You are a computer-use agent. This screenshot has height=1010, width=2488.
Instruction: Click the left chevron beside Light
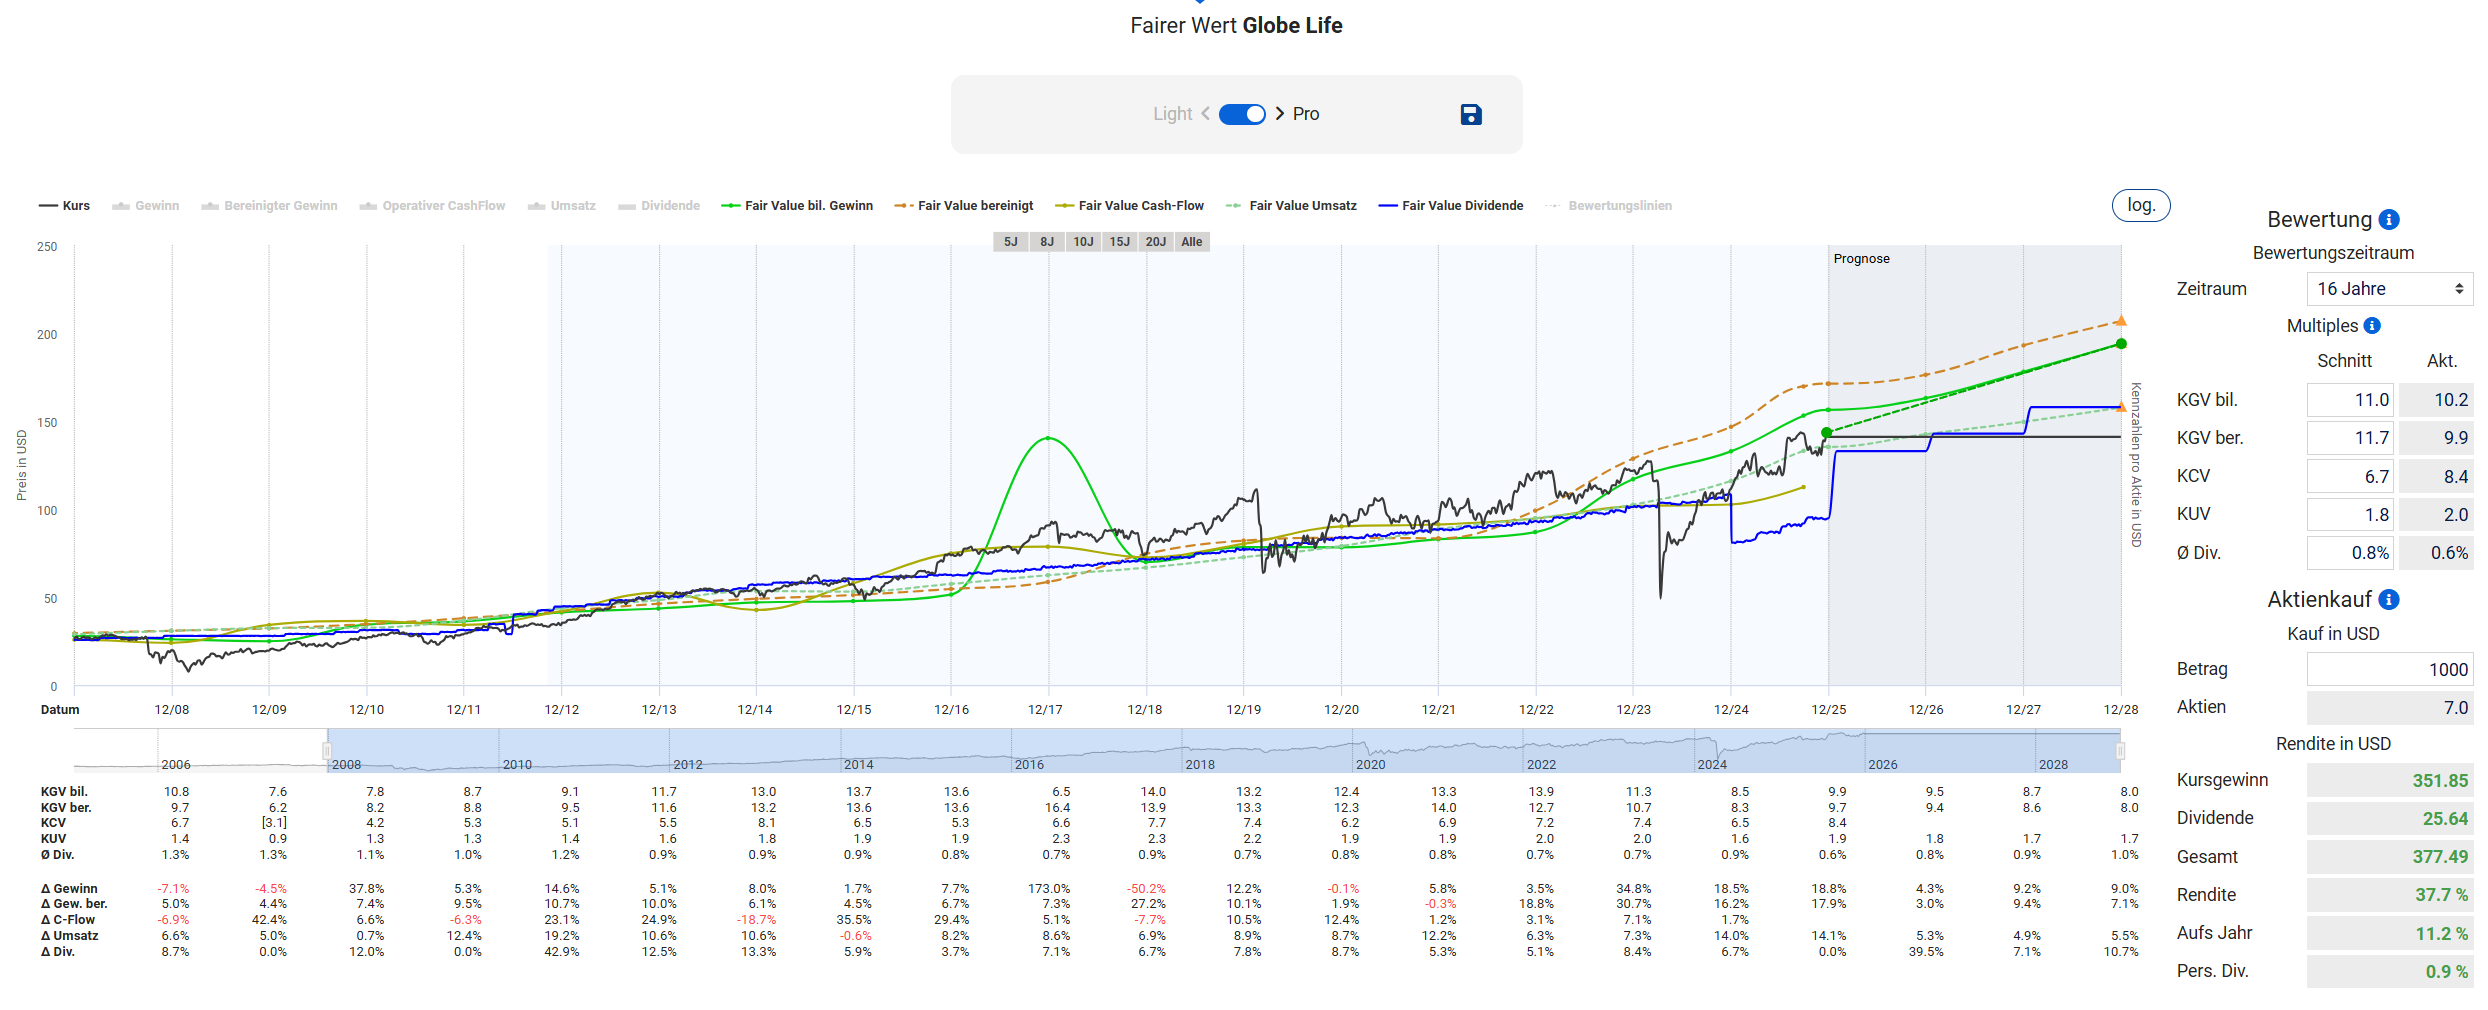click(x=1205, y=114)
